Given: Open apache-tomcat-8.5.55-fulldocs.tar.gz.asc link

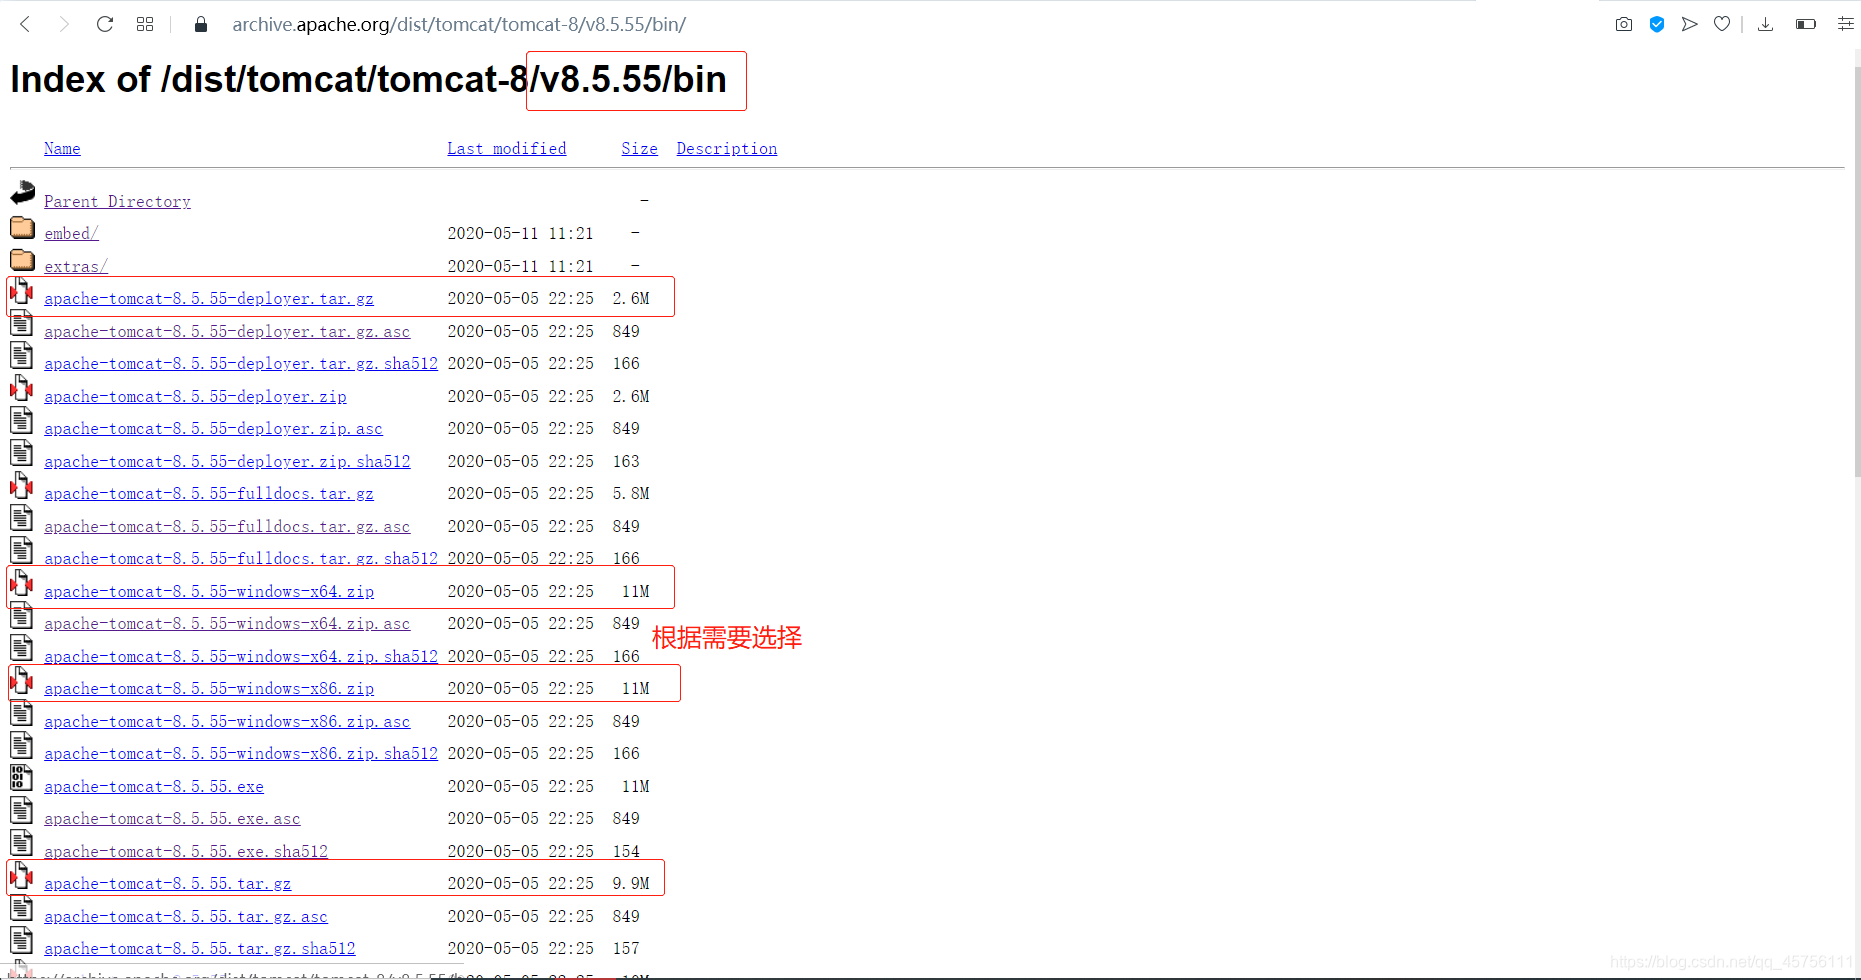Looking at the screenshot, I should pyautogui.click(x=227, y=527).
